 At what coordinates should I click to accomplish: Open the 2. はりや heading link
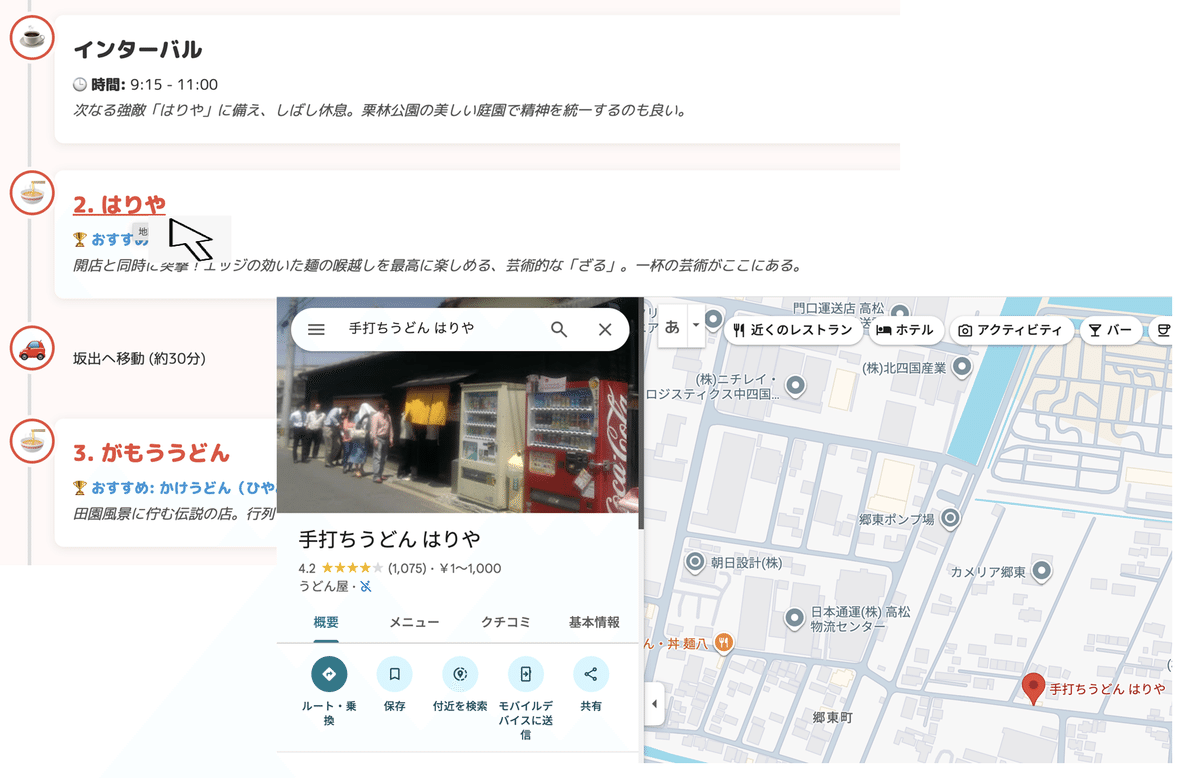tap(119, 204)
